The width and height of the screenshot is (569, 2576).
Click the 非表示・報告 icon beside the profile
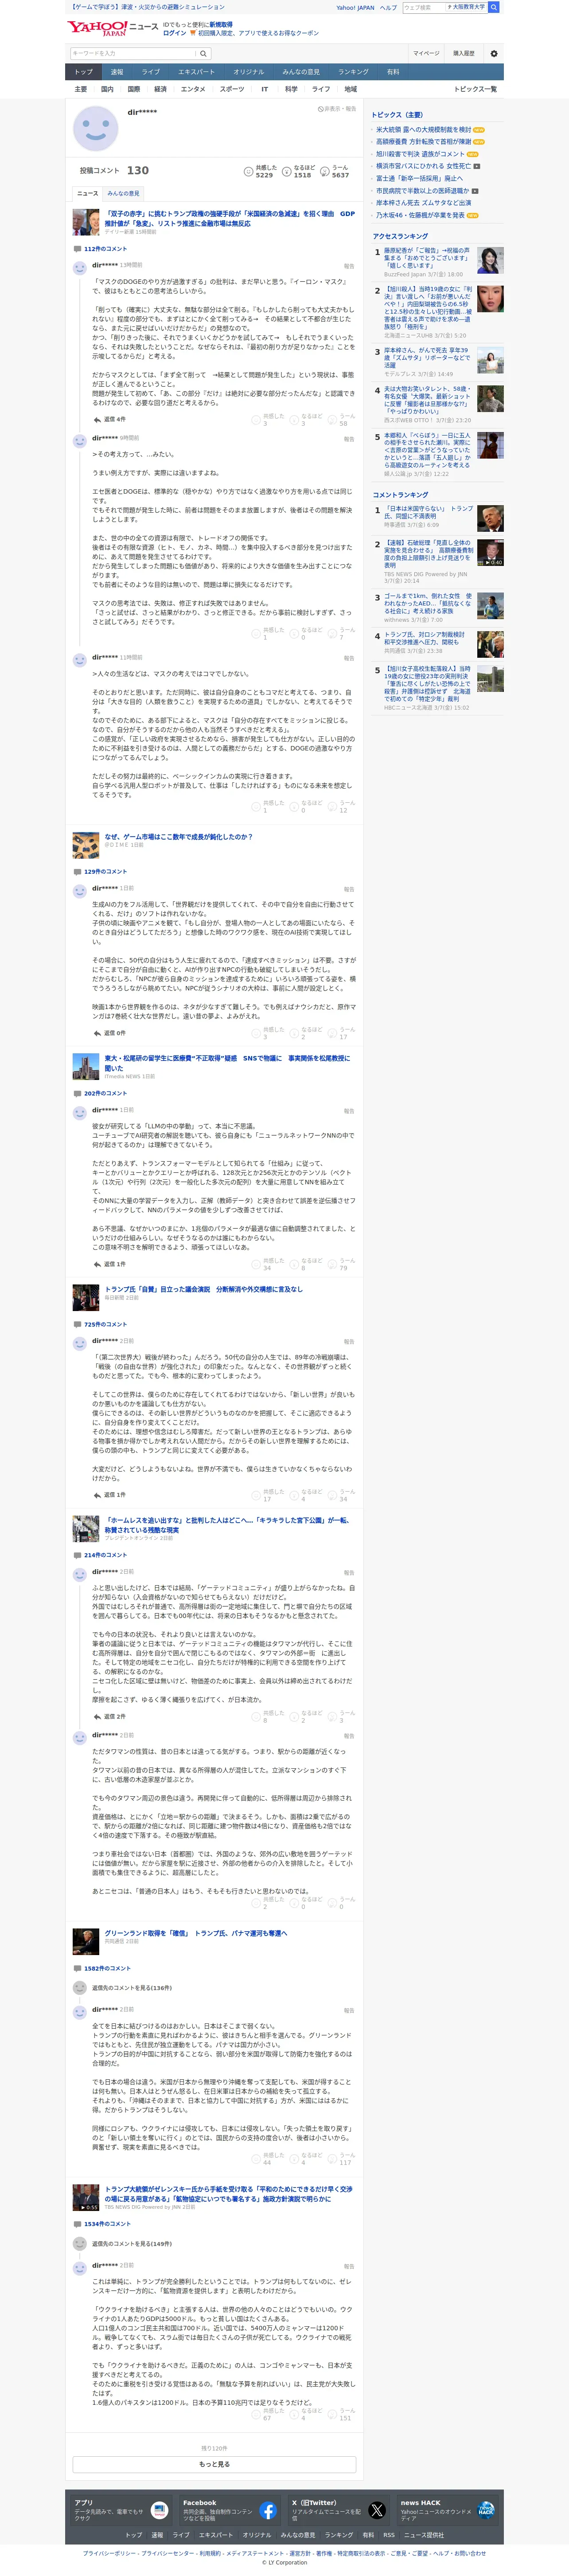[x=320, y=108]
